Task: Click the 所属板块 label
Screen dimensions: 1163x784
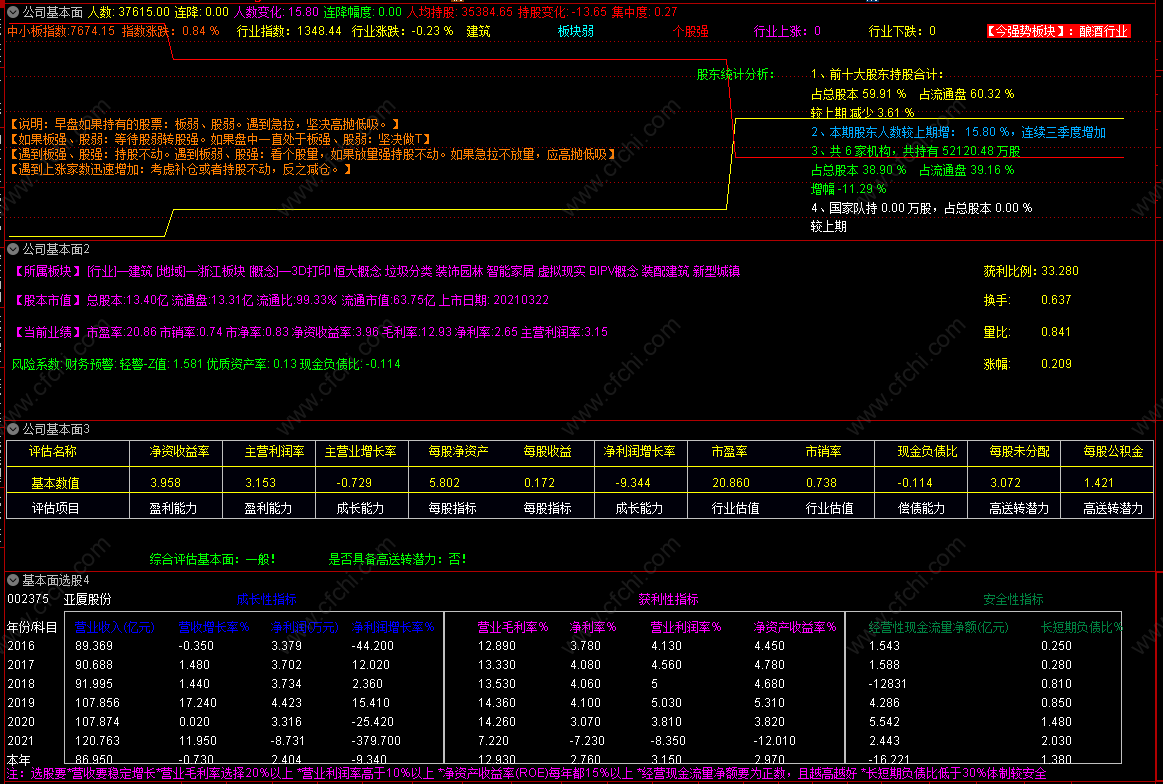Action: 47,272
